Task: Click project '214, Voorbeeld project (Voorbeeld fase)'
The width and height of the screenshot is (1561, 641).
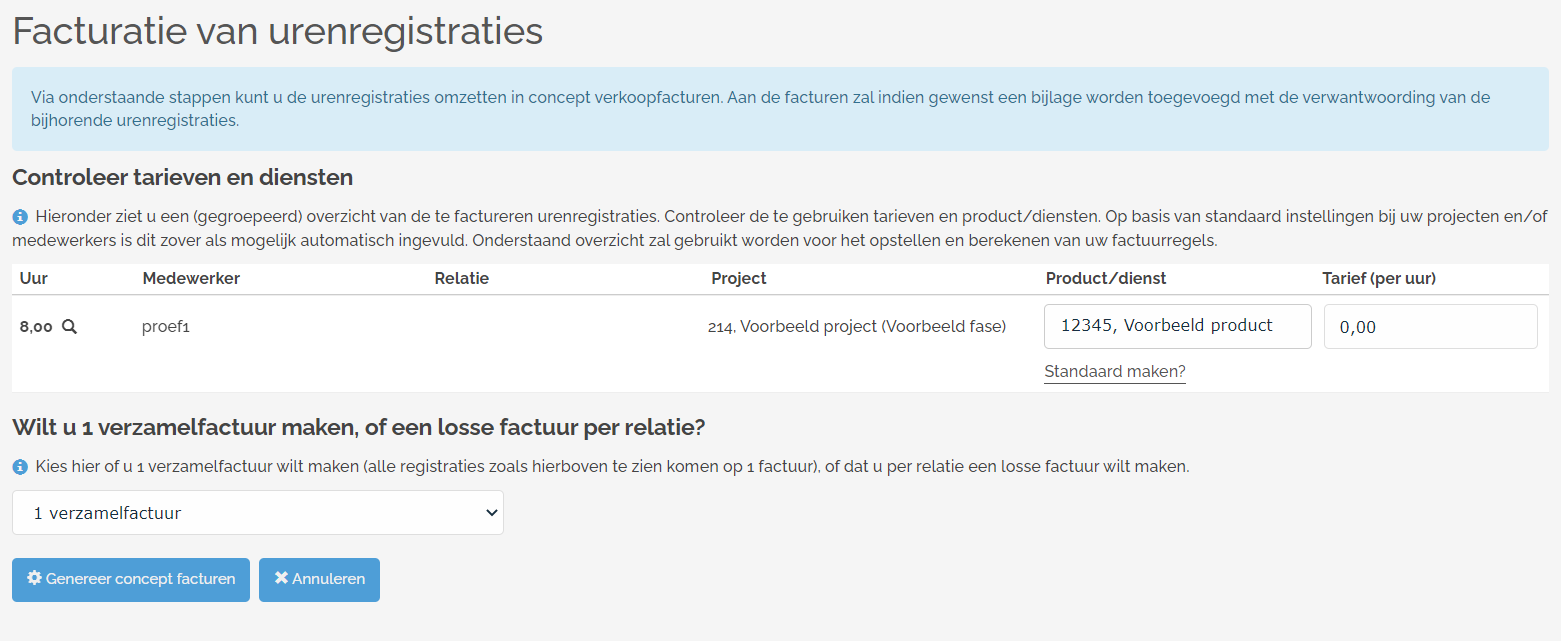Action: pos(857,326)
